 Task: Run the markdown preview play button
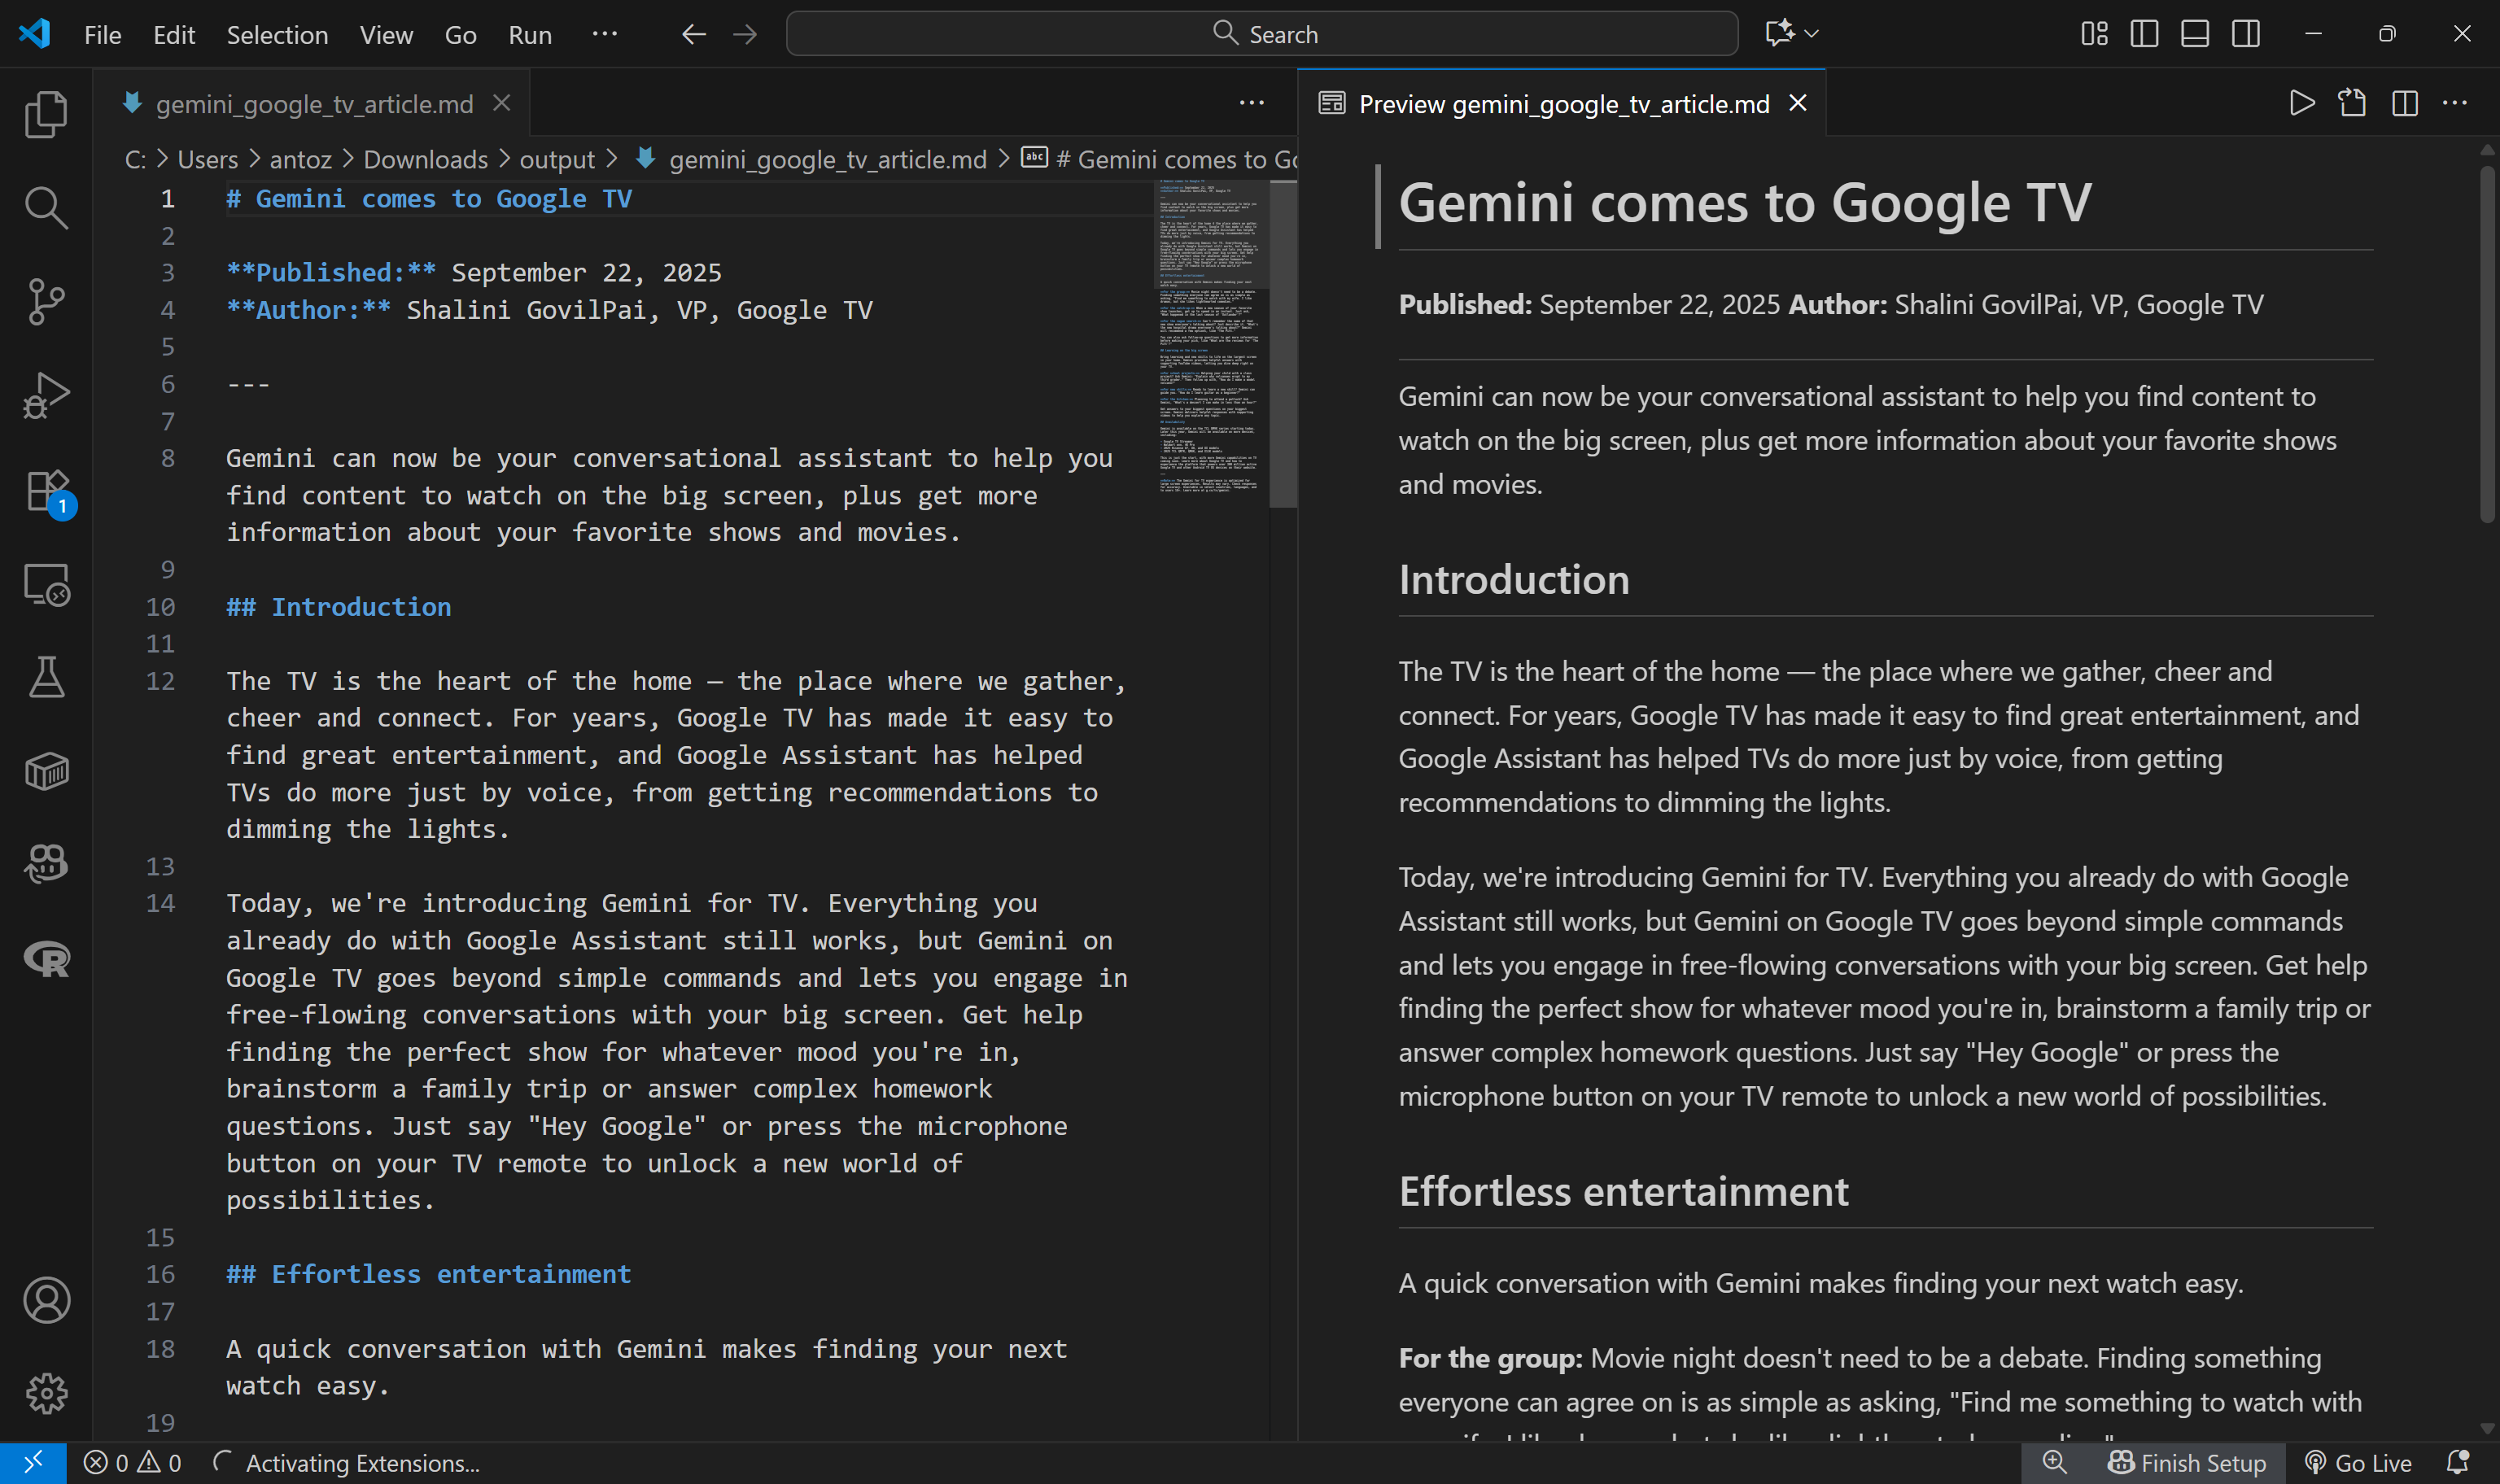click(2301, 103)
